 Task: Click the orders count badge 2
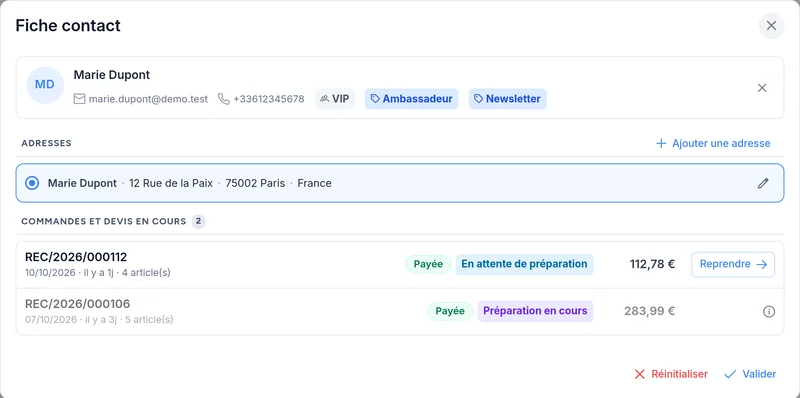click(x=198, y=221)
